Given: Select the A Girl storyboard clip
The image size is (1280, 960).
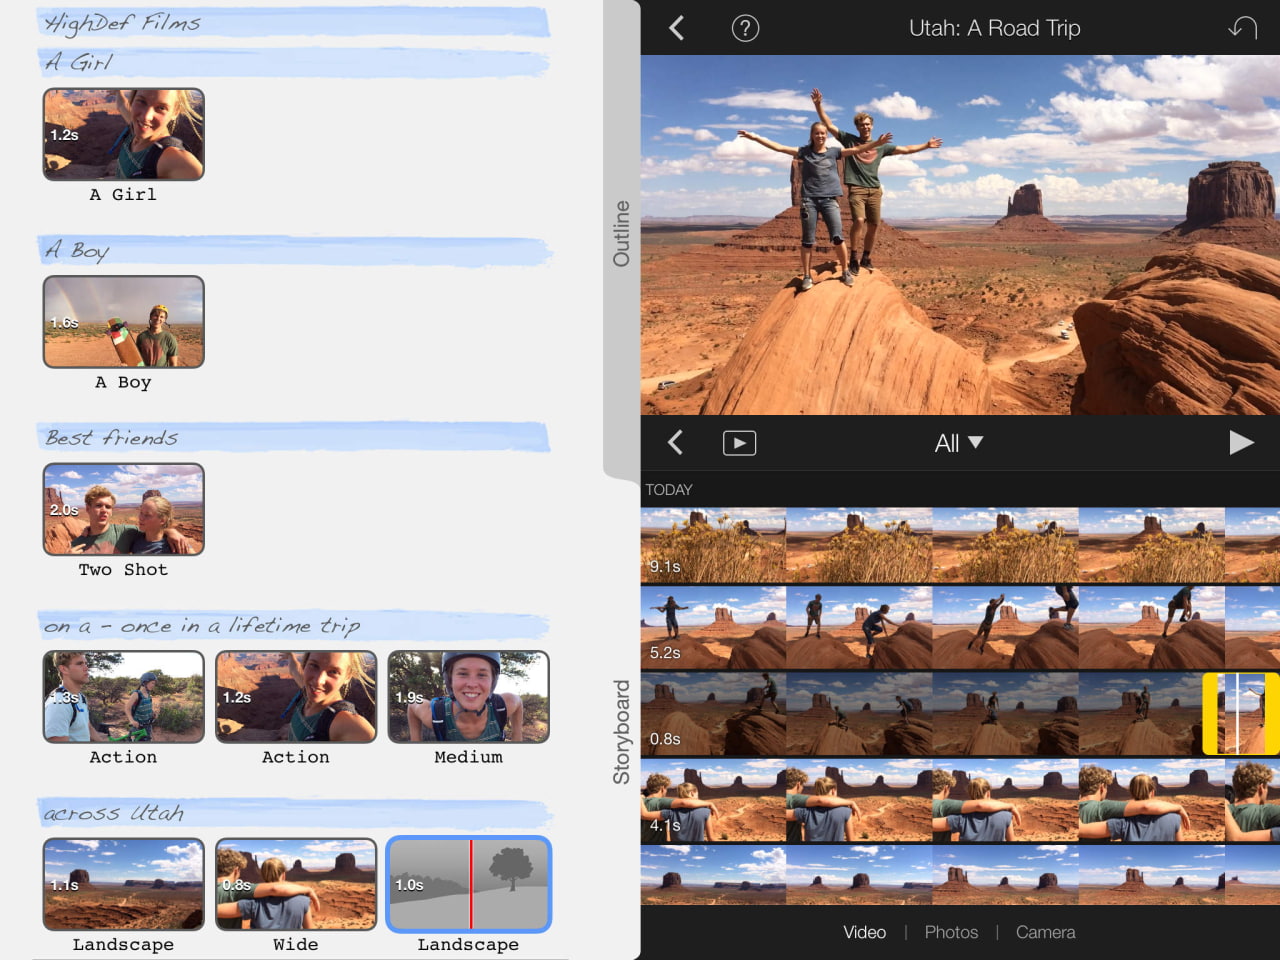Looking at the screenshot, I should 124,134.
